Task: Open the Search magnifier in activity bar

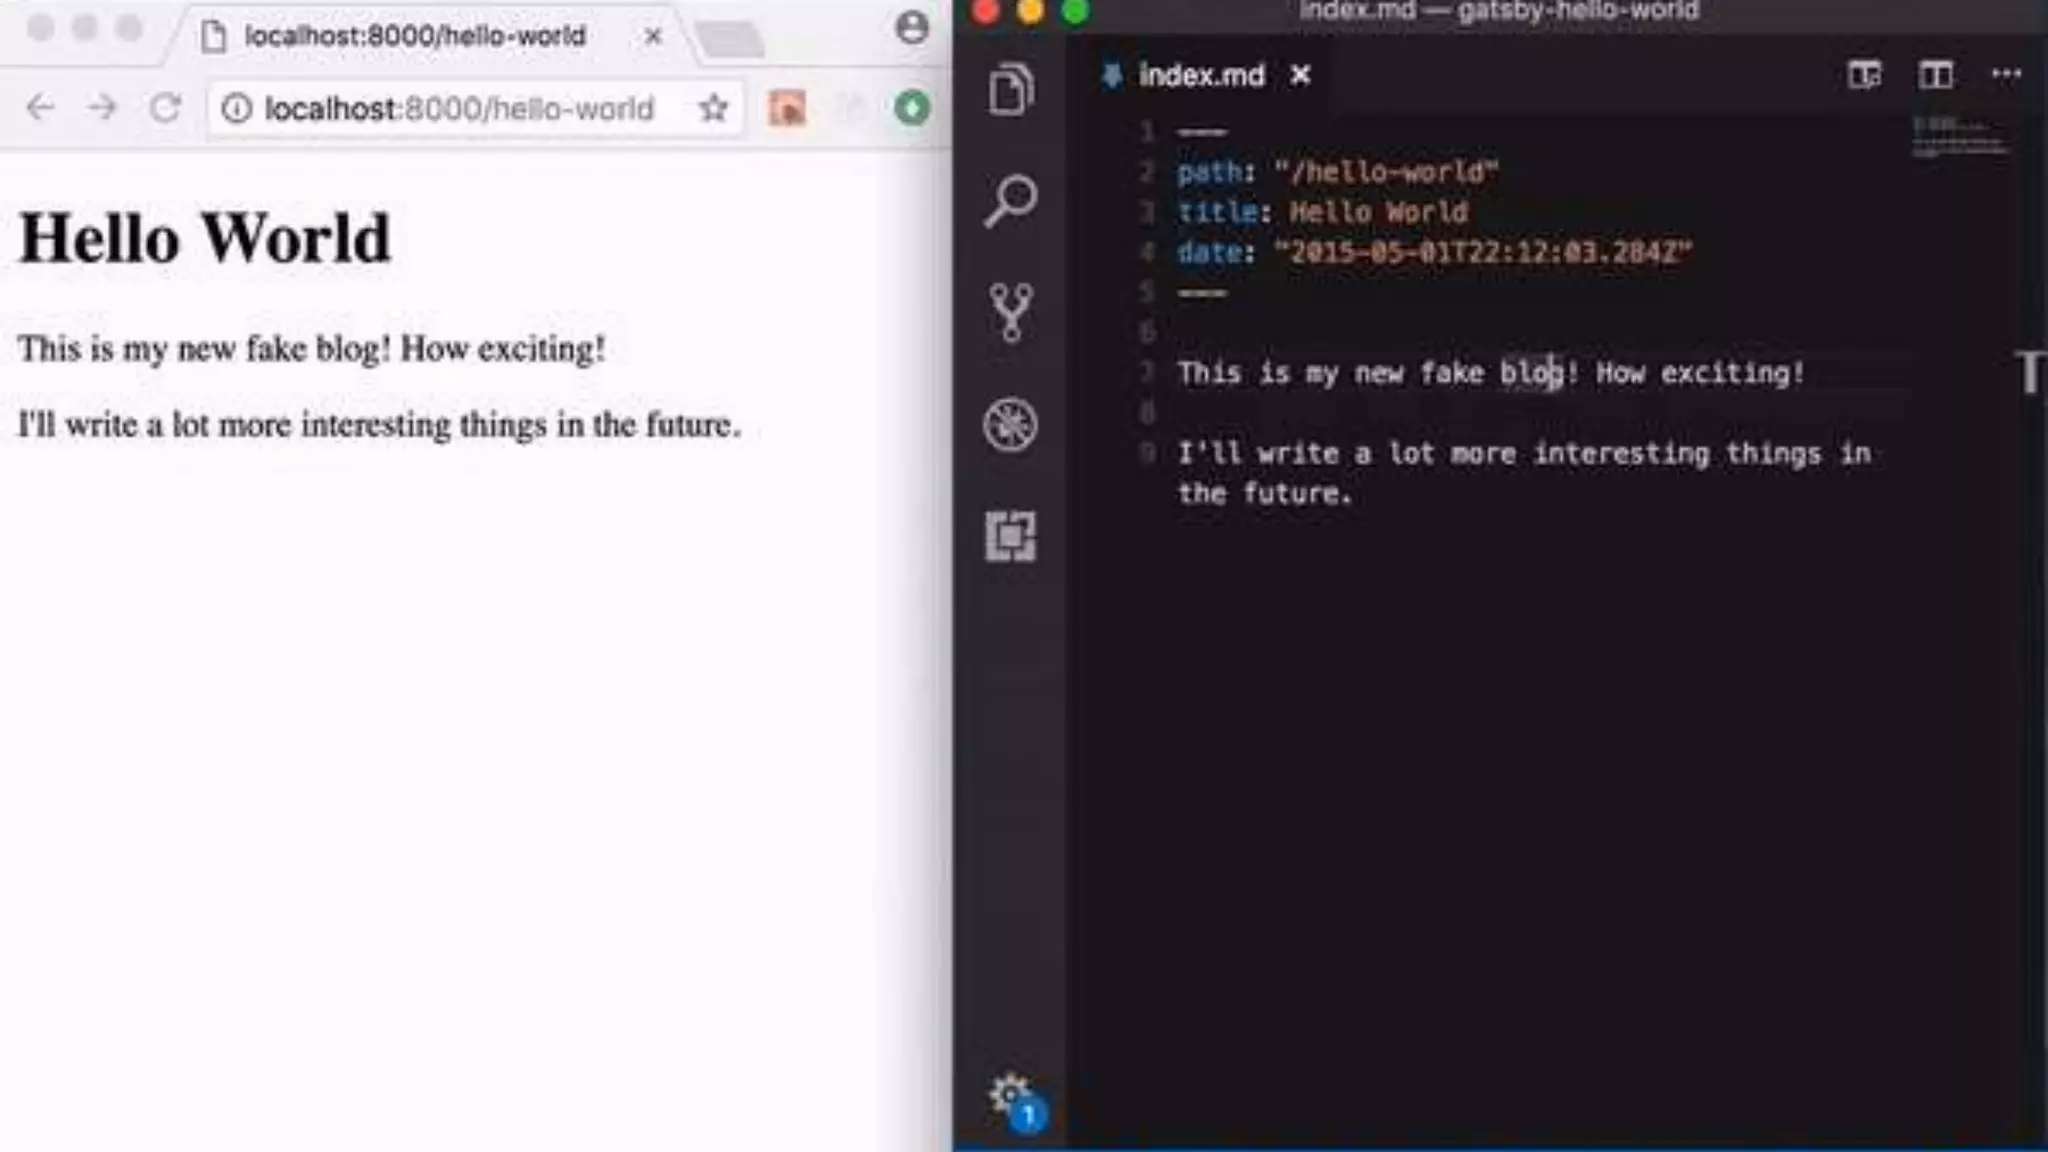Action: [1010, 201]
